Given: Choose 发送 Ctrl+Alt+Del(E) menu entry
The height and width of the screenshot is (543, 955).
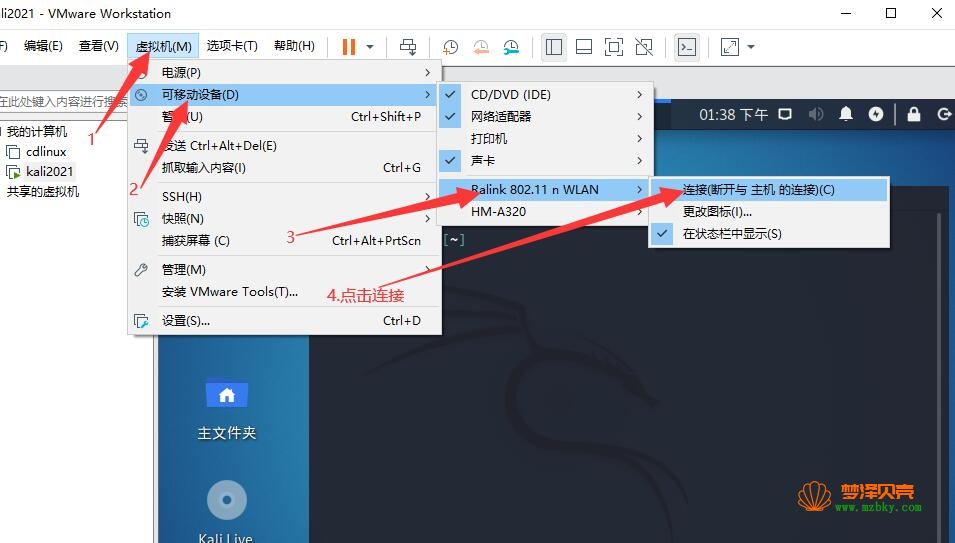Looking at the screenshot, I should [x=284, y=145].
